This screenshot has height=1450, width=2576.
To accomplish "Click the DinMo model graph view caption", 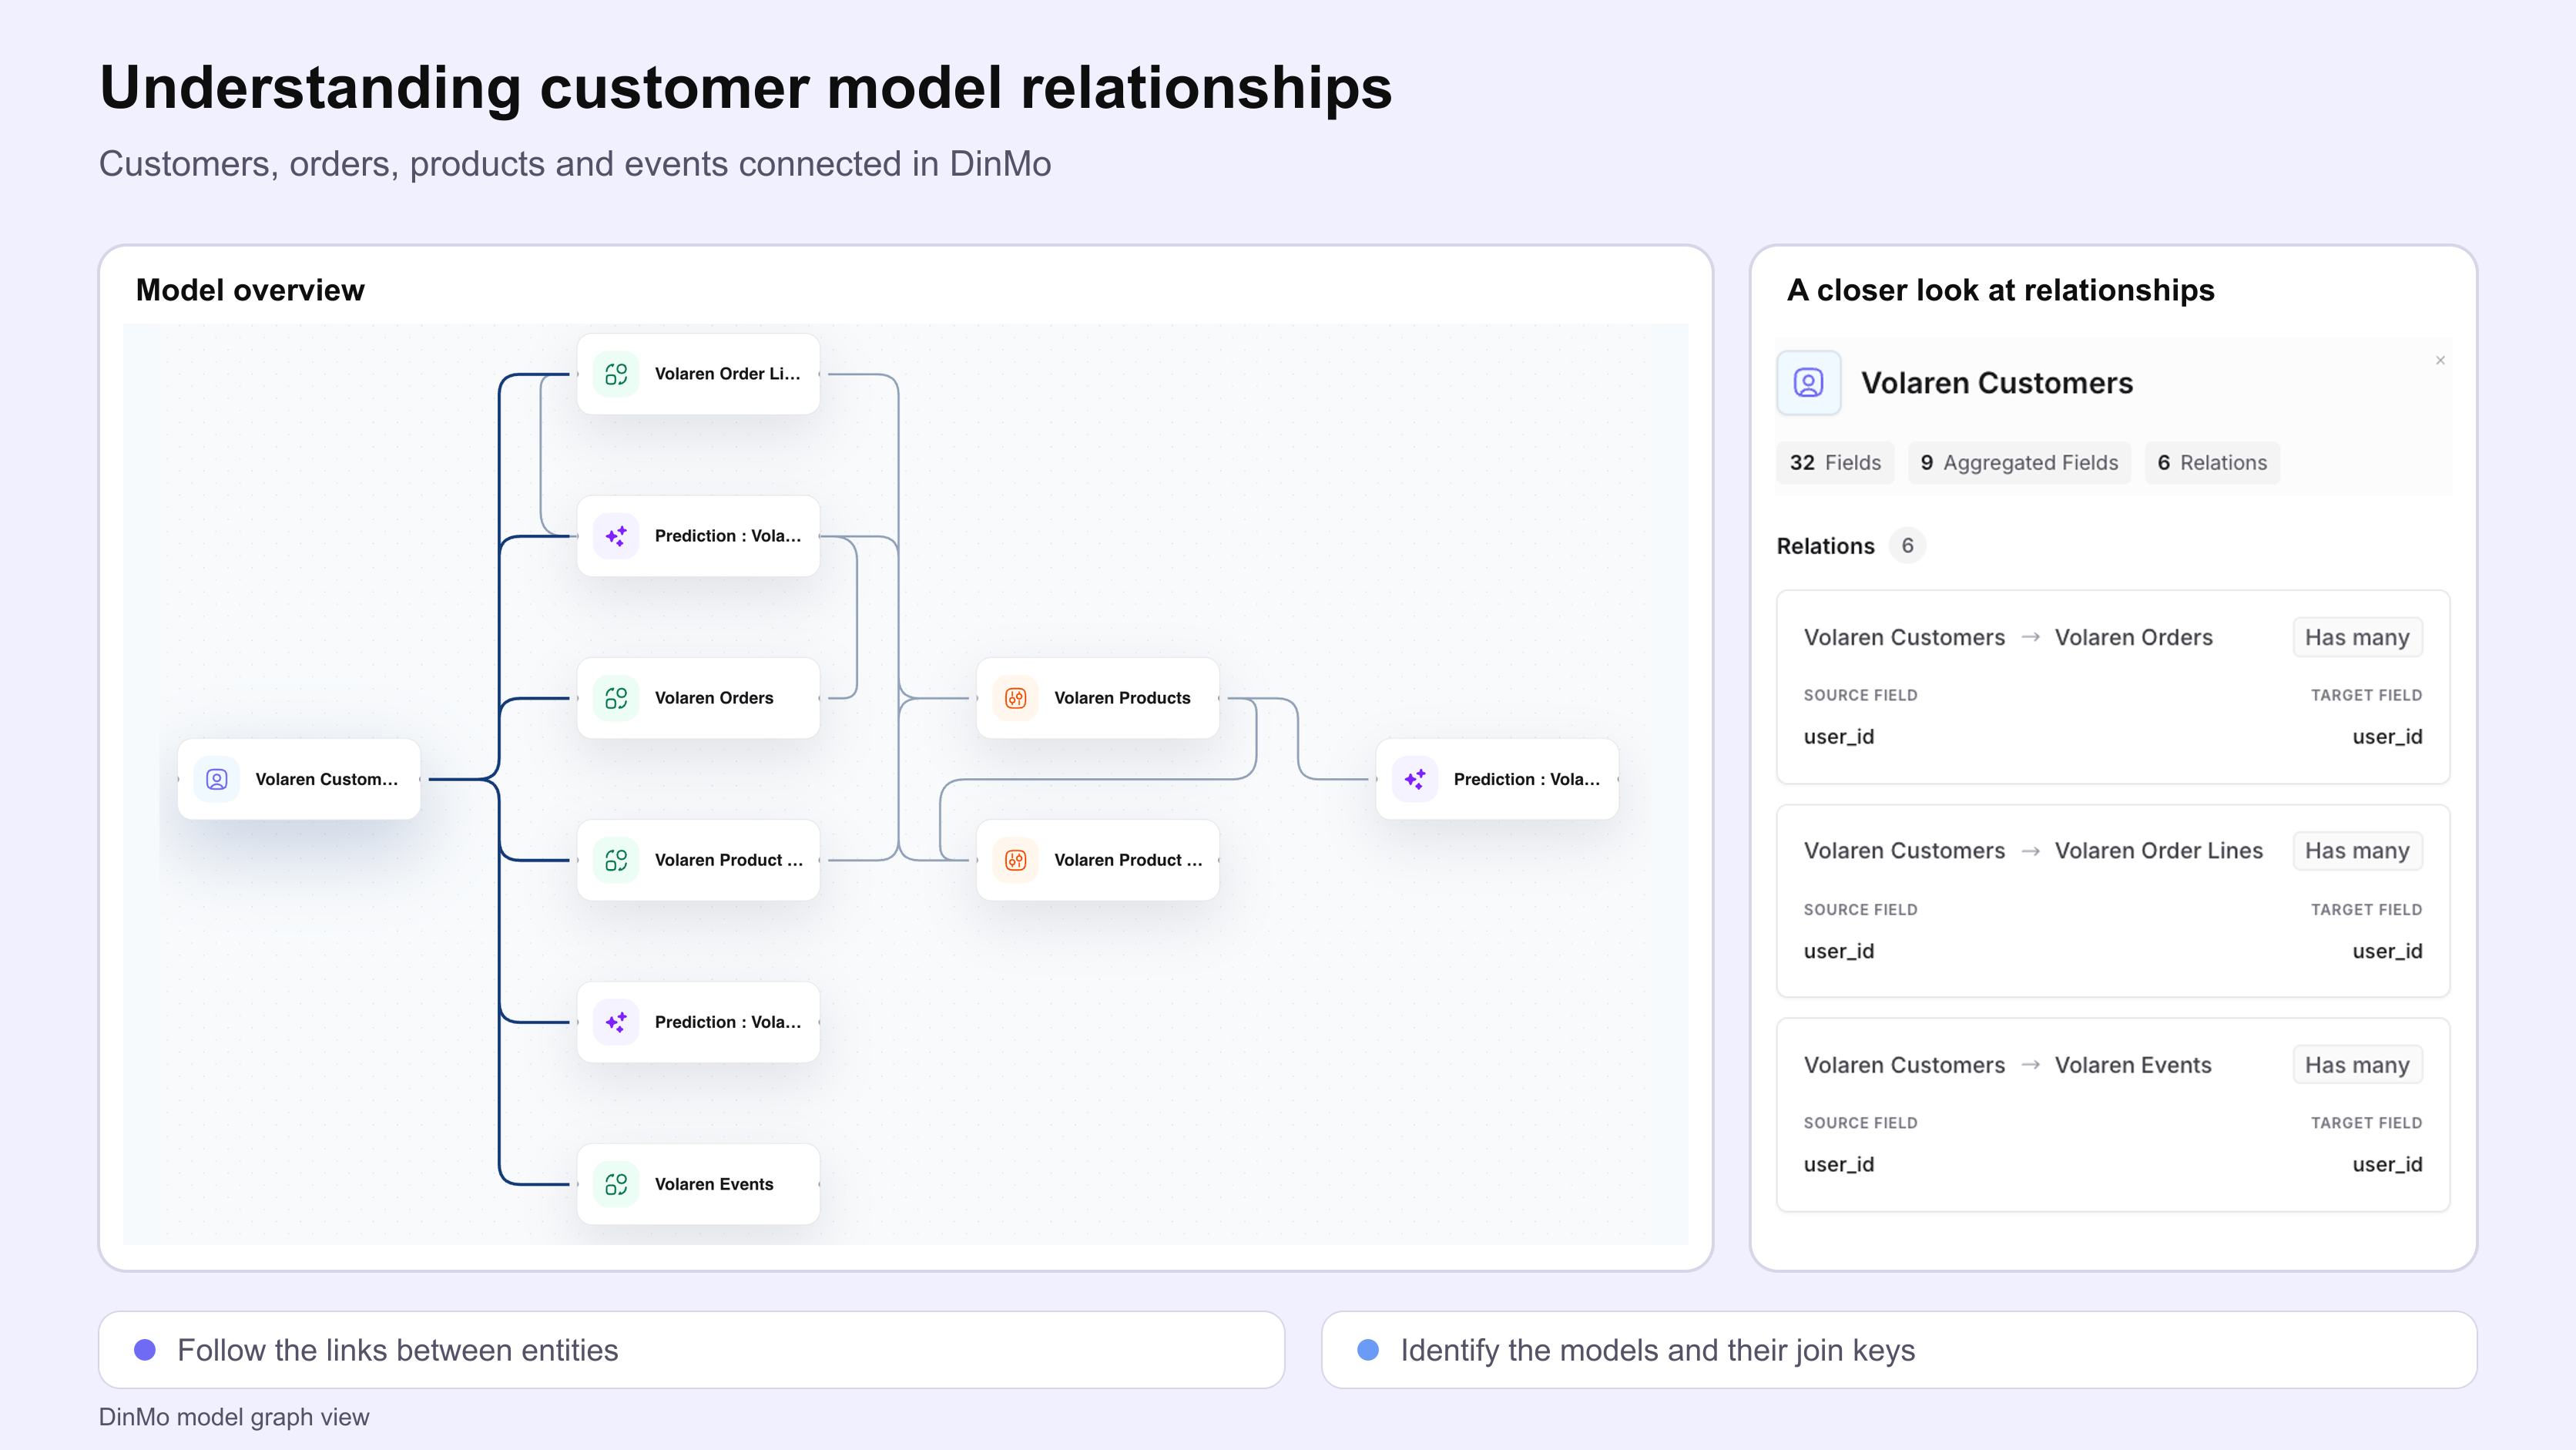I will [234, 1417].
